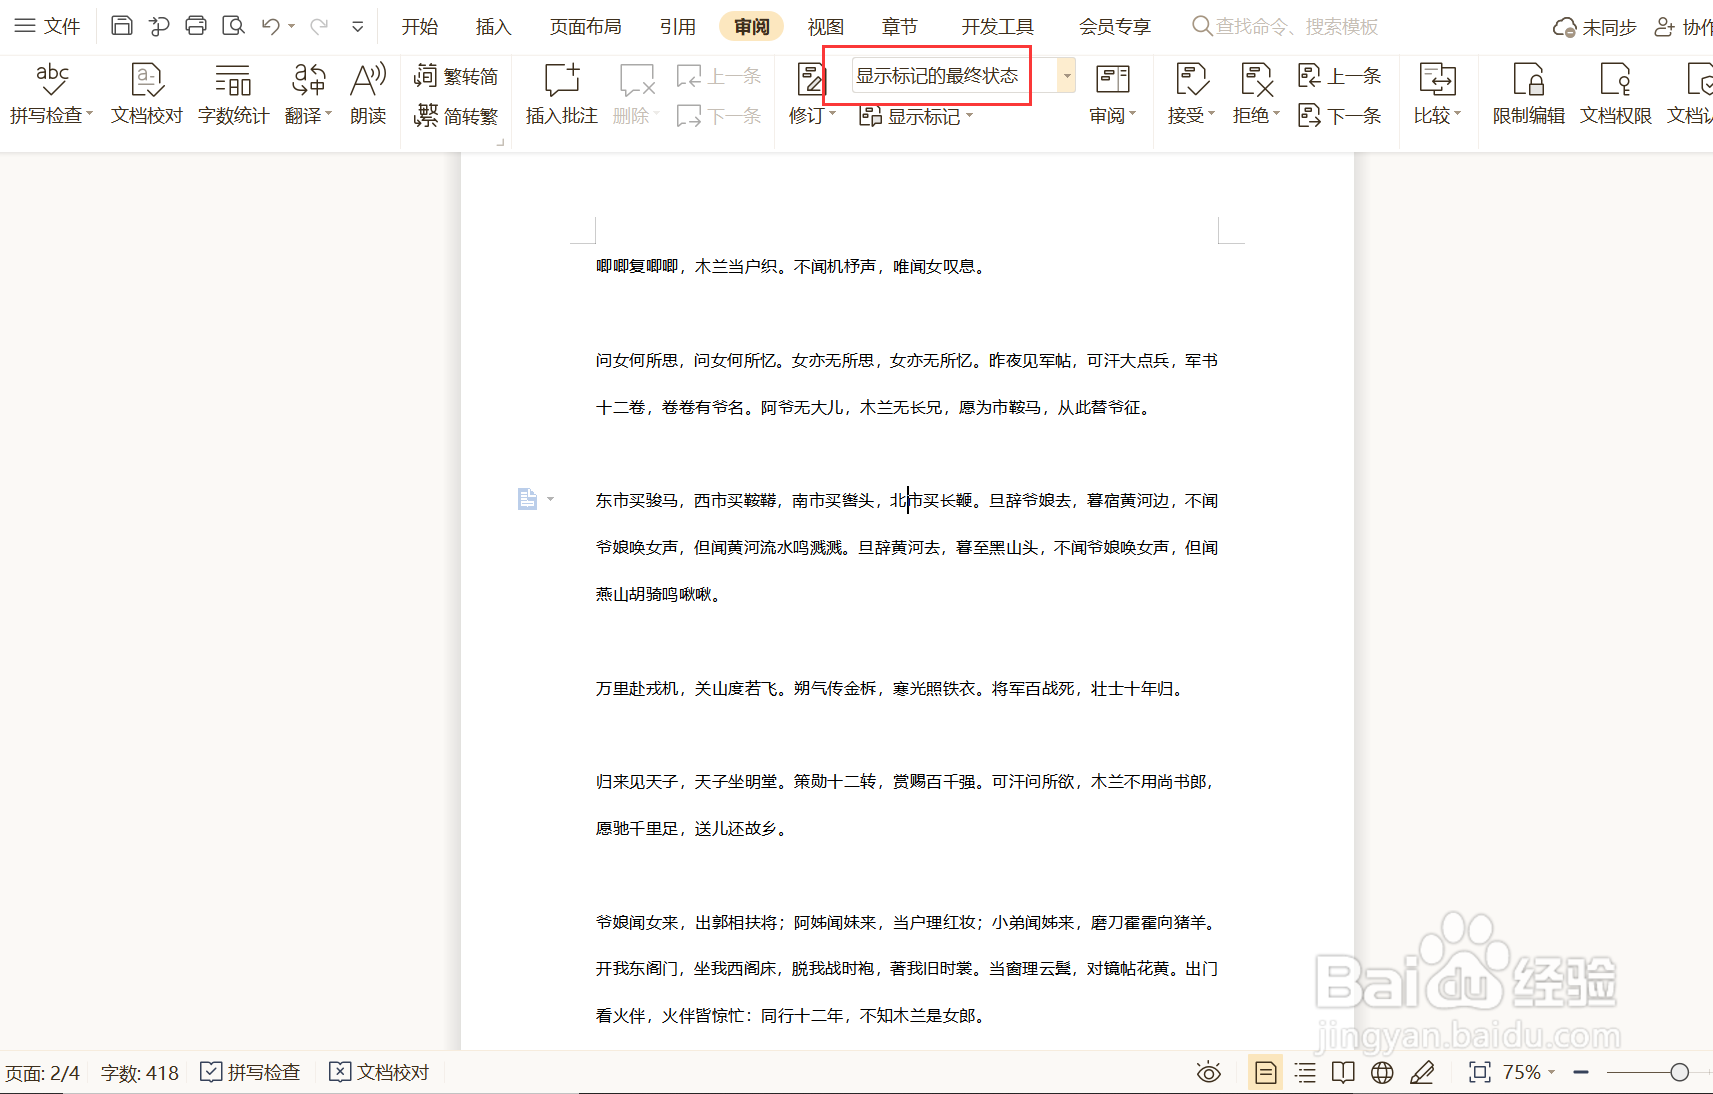
Task: Click 插入批注 insert comment
Action: (x=561, y=95)
